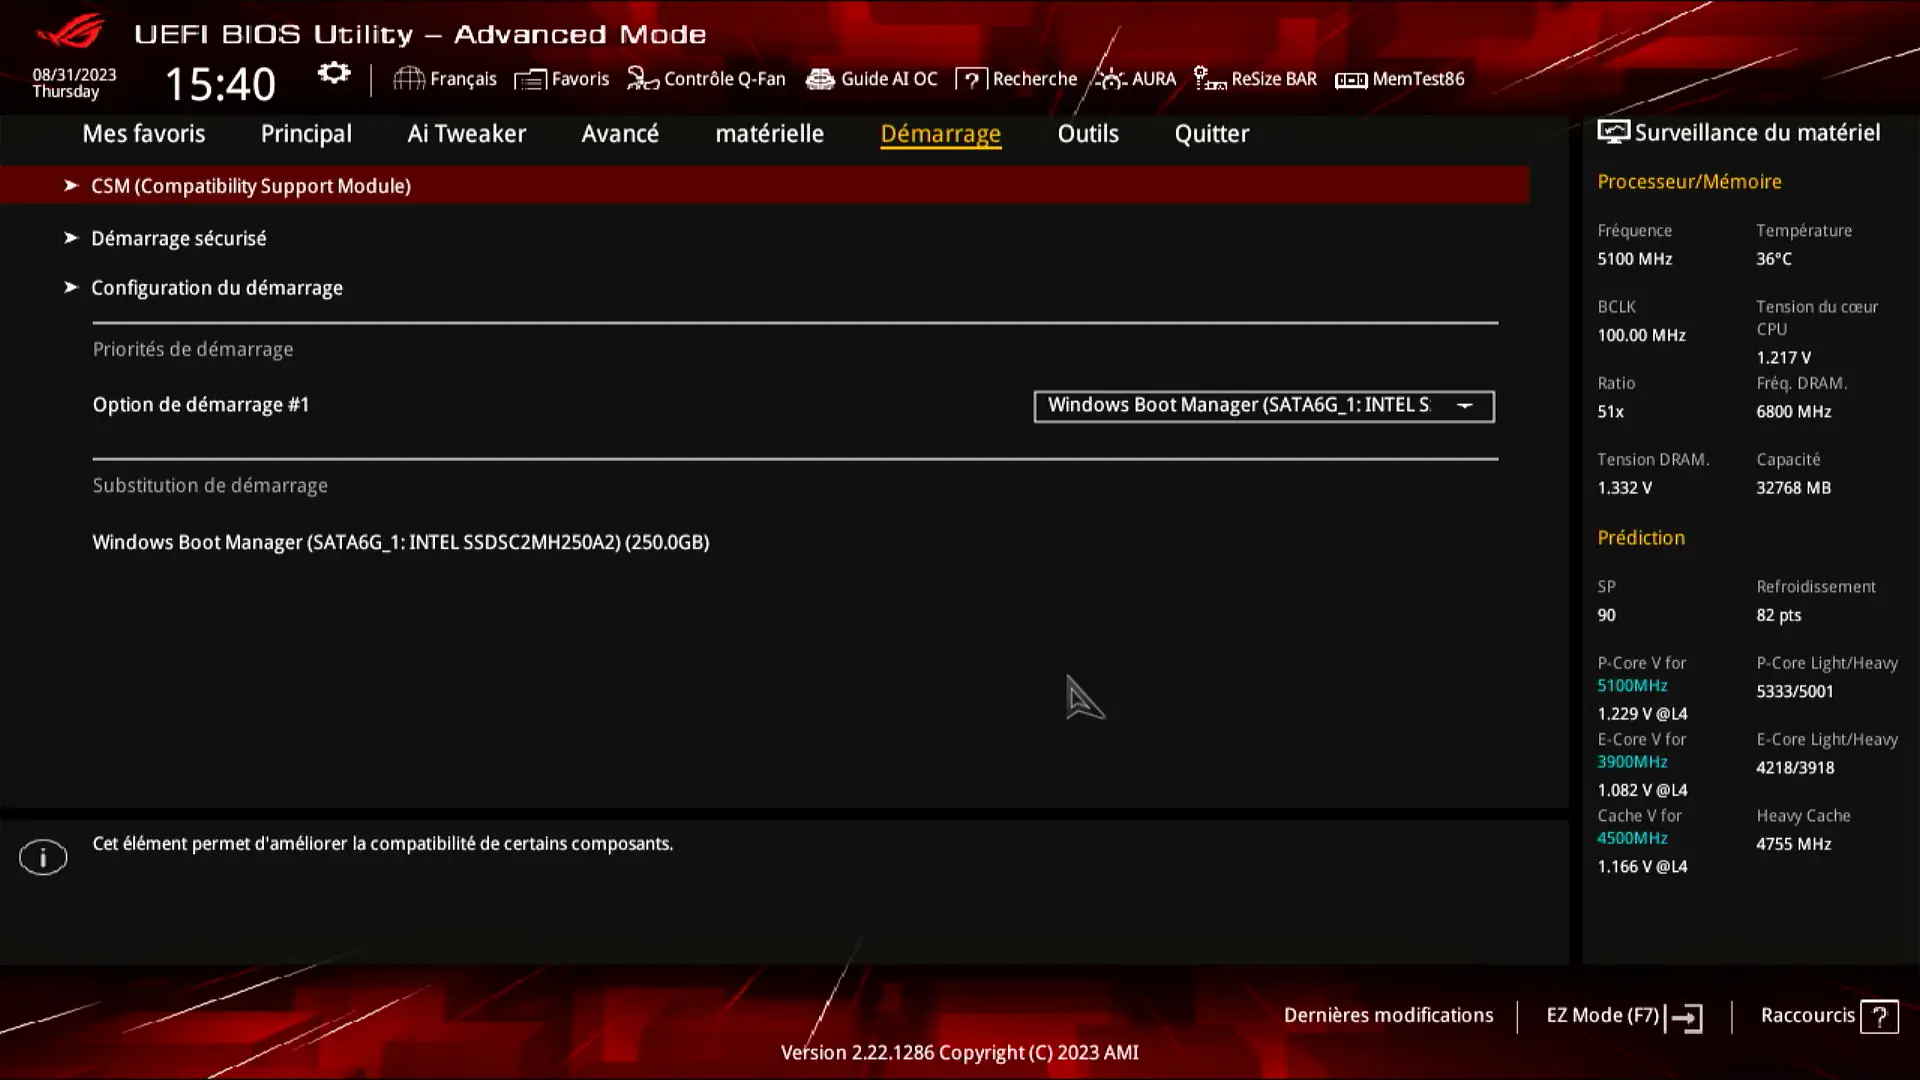Open the Option de démarrage #1 dropdown
This screenshot has height=1080, width=1920.
tap(1264, 406)
